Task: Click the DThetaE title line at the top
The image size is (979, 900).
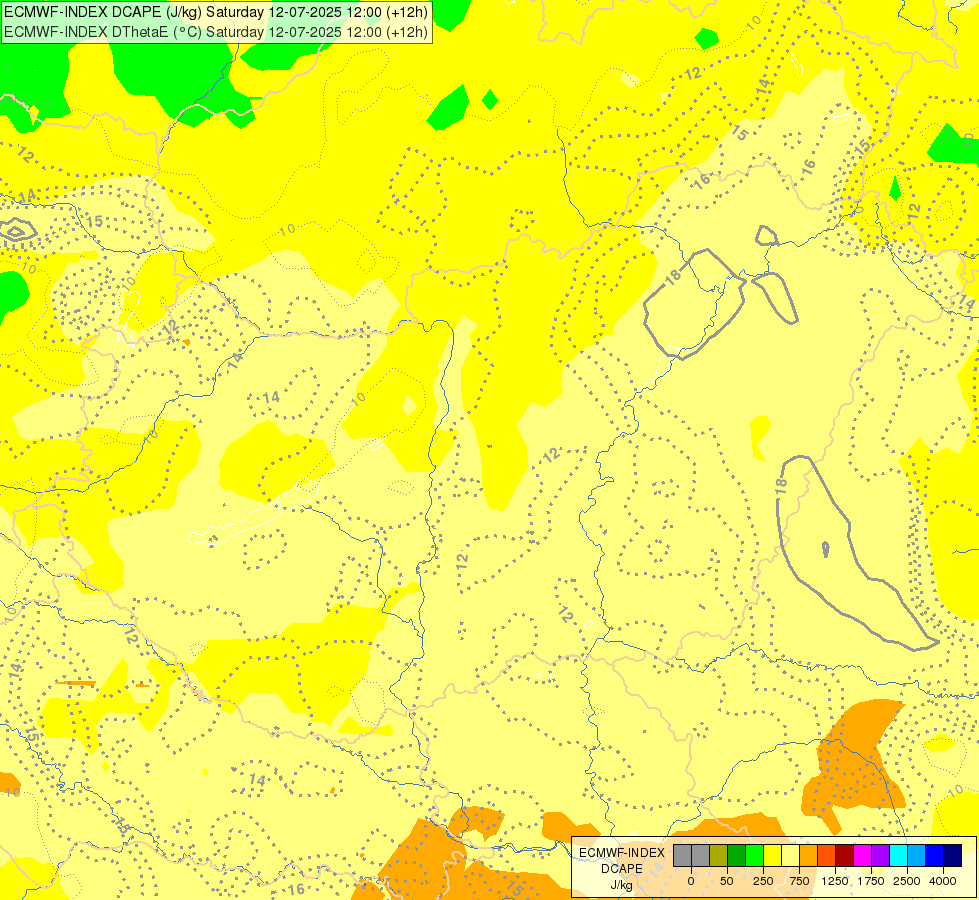Action: (x=216, y=31)
